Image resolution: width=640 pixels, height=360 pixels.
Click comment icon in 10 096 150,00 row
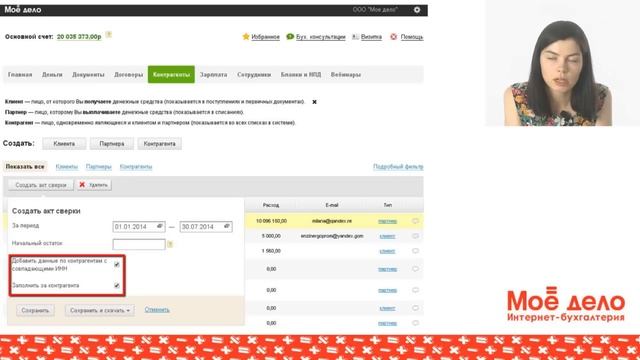click(x=415, y=221)
